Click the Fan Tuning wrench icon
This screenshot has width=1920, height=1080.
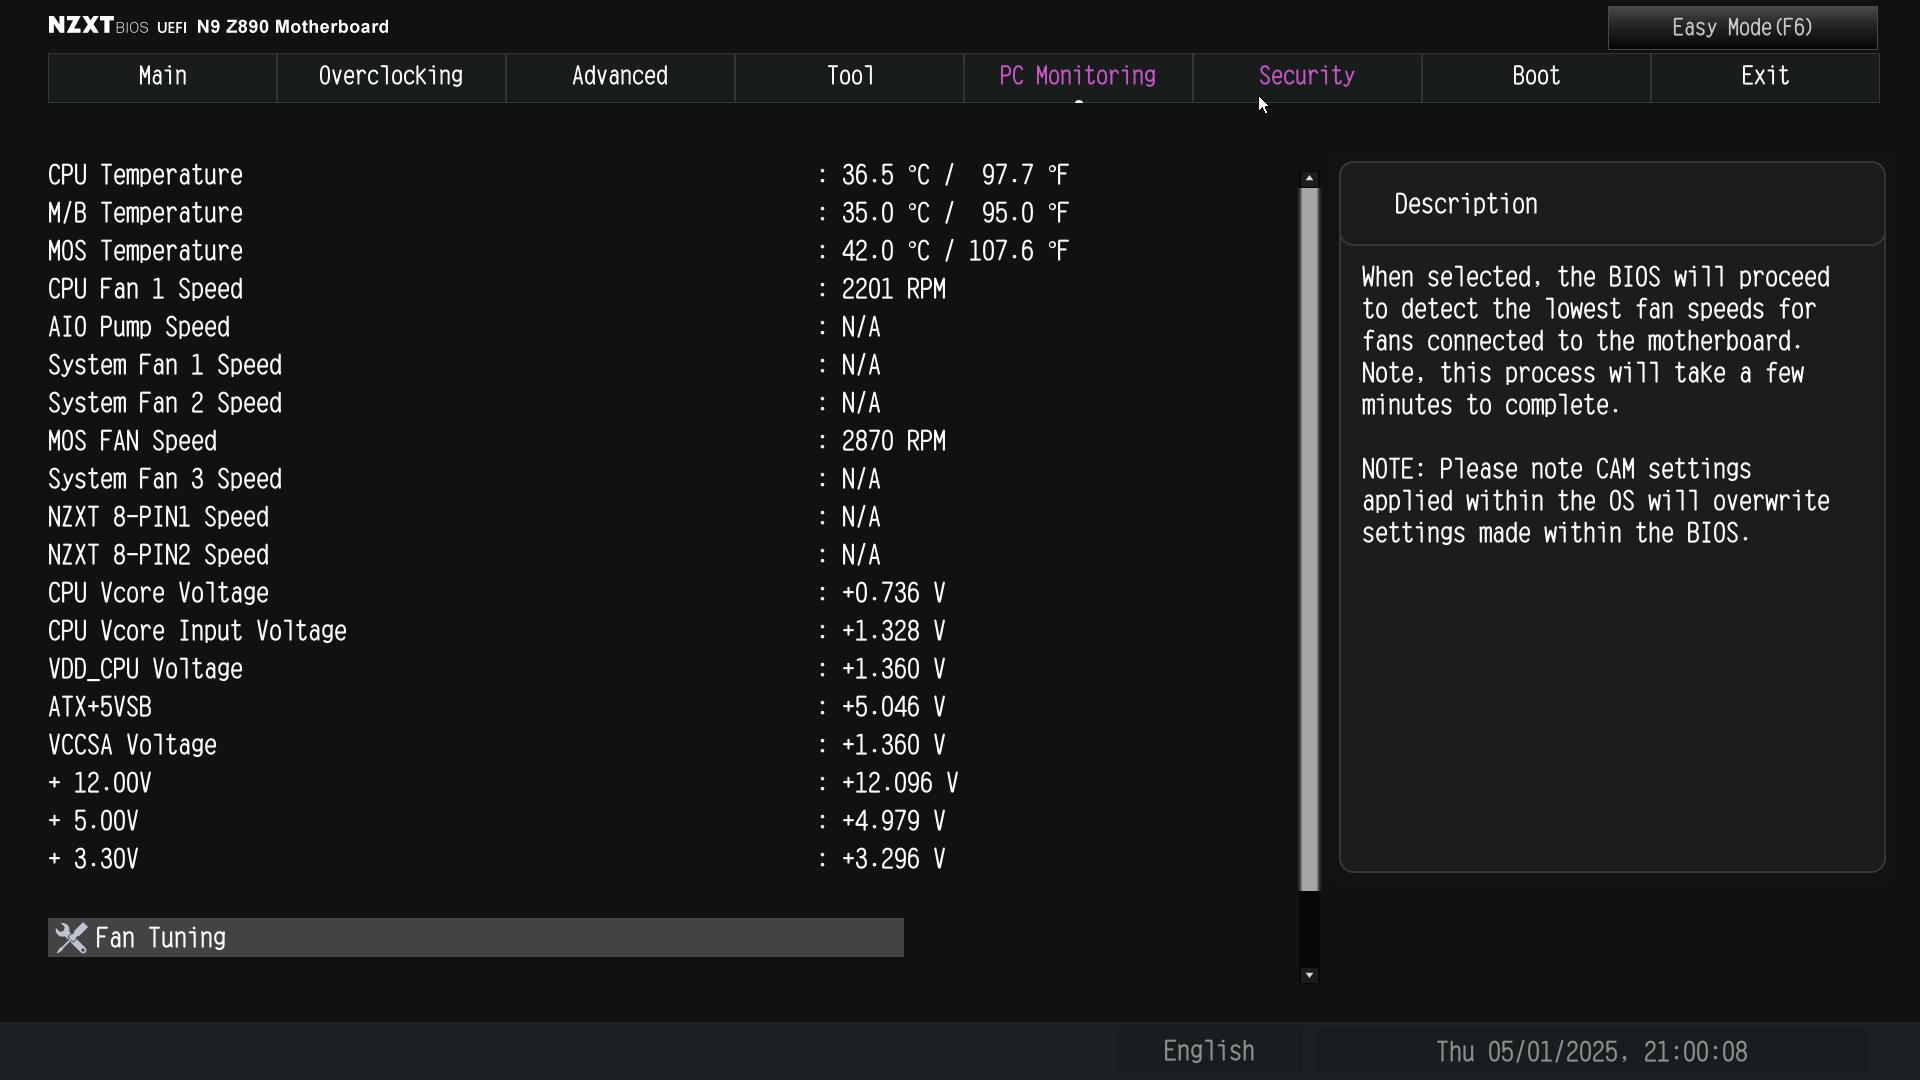71,938
